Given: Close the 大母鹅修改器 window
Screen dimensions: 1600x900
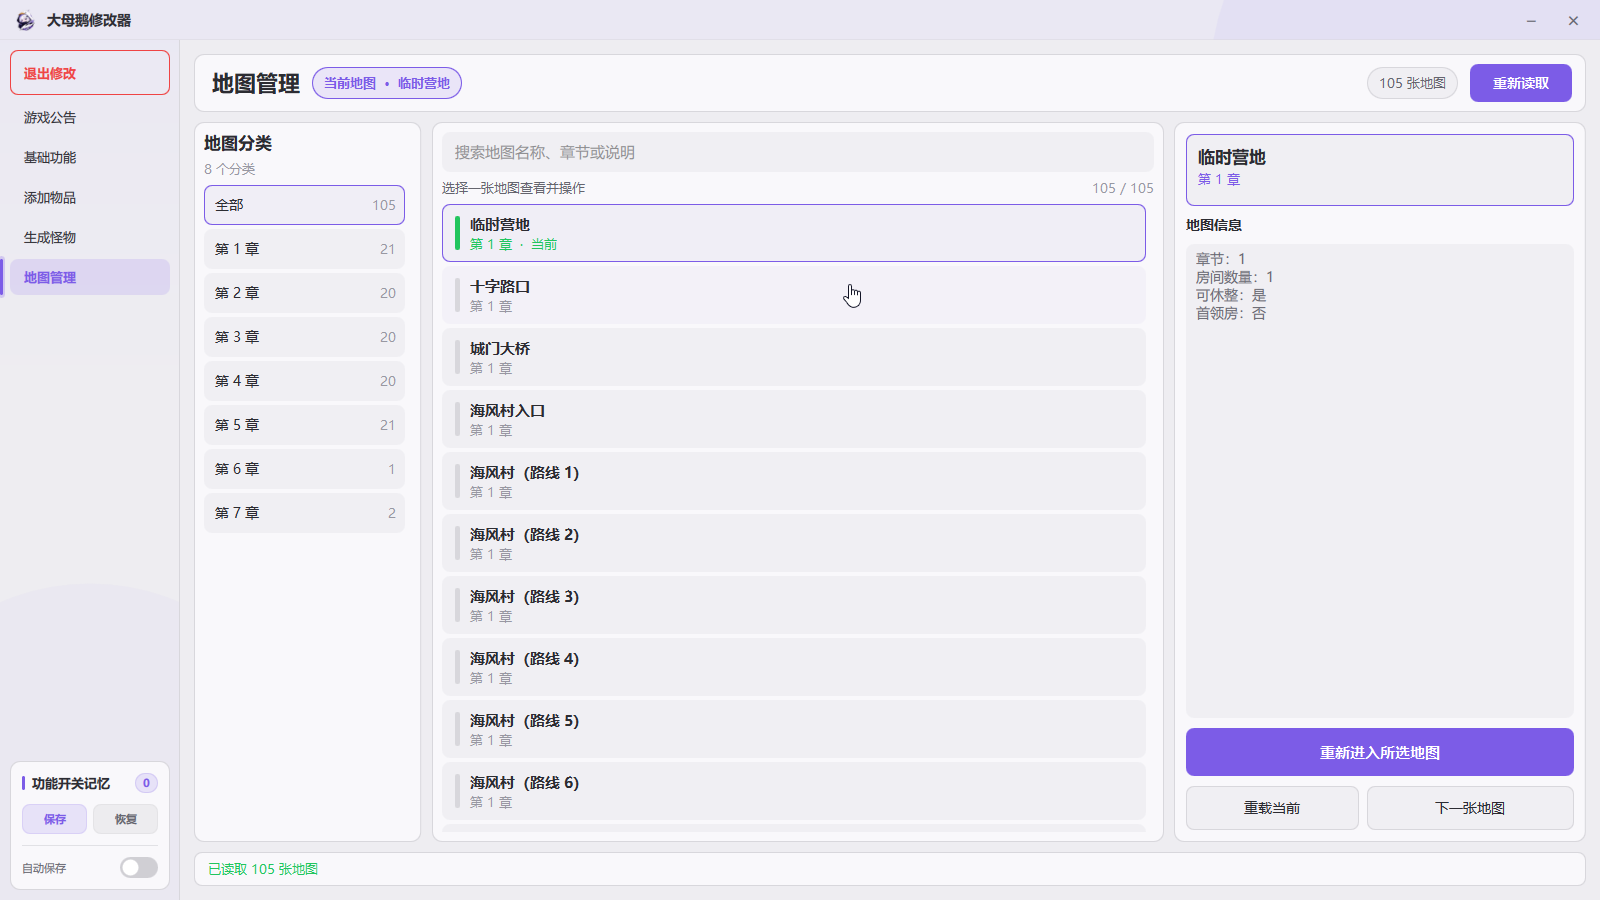Looking at the screenshot, I should click(x=1573, y=20).
